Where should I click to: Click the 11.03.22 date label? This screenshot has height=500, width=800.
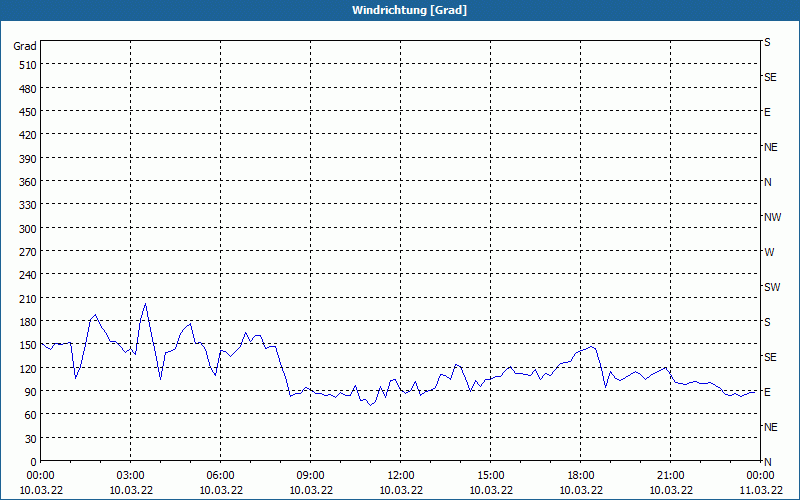(x=761, y=490)
